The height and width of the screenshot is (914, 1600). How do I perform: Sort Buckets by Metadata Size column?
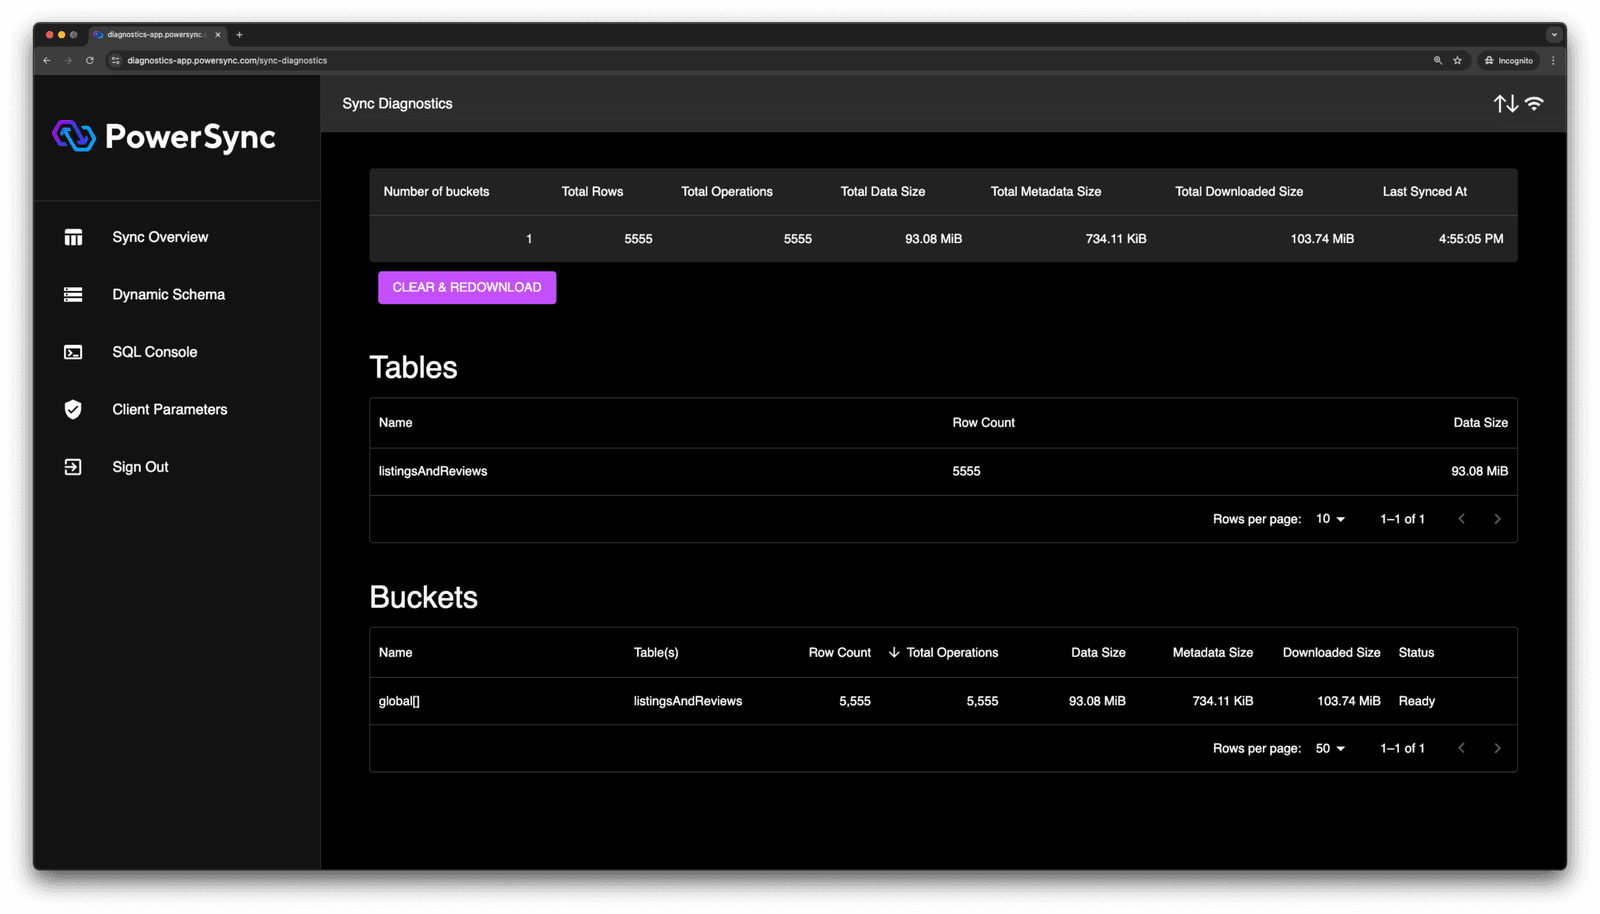tap(1213, 653)
